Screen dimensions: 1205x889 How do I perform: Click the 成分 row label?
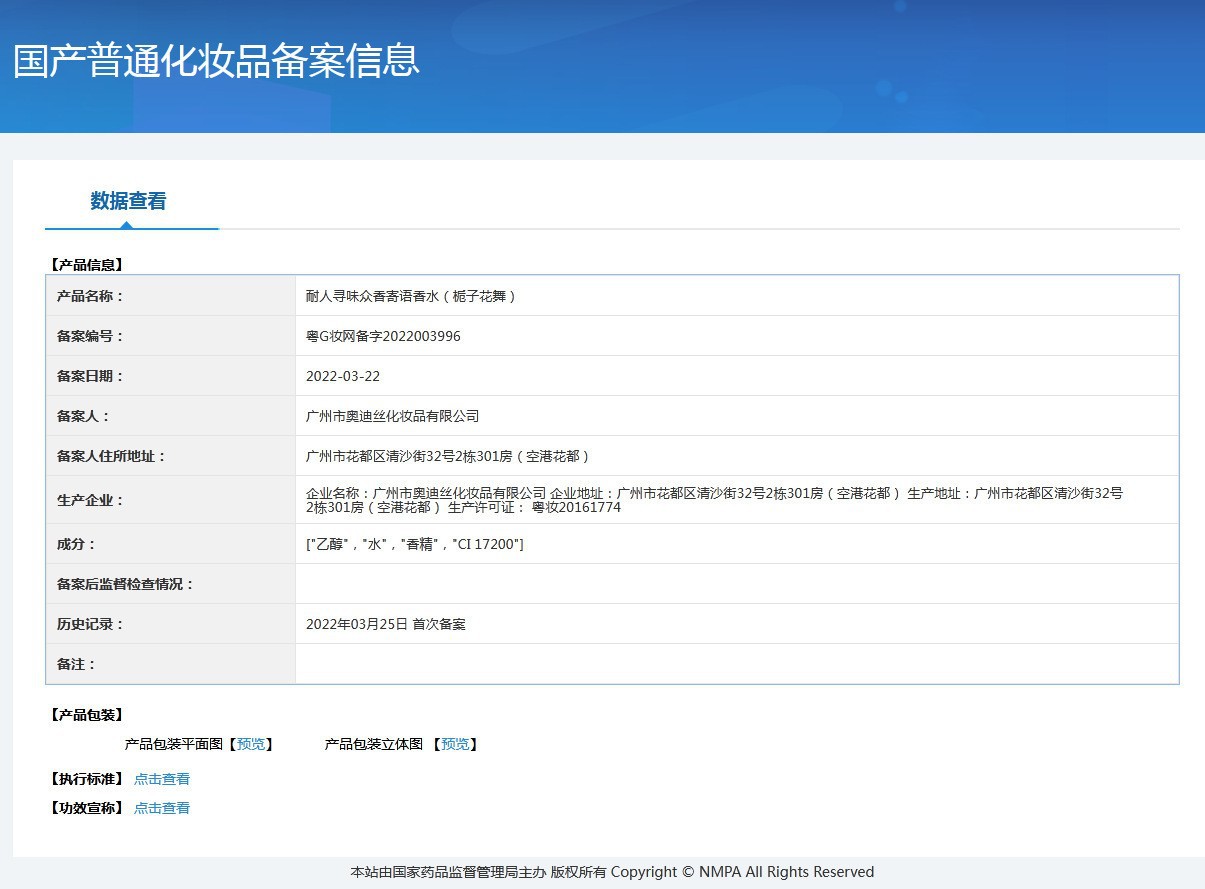coord(76,544)
